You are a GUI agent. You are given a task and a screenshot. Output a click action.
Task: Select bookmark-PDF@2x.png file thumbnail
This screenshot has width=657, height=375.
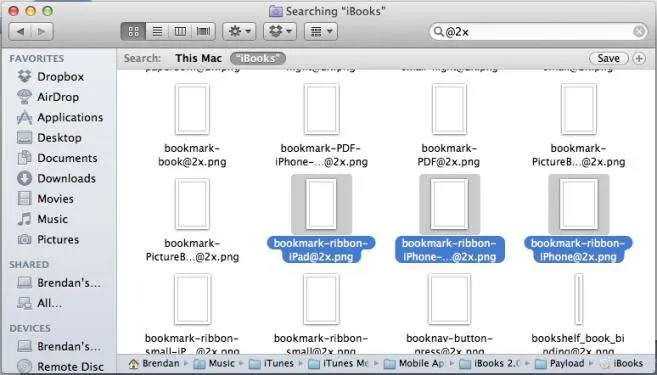click(449, 109)
